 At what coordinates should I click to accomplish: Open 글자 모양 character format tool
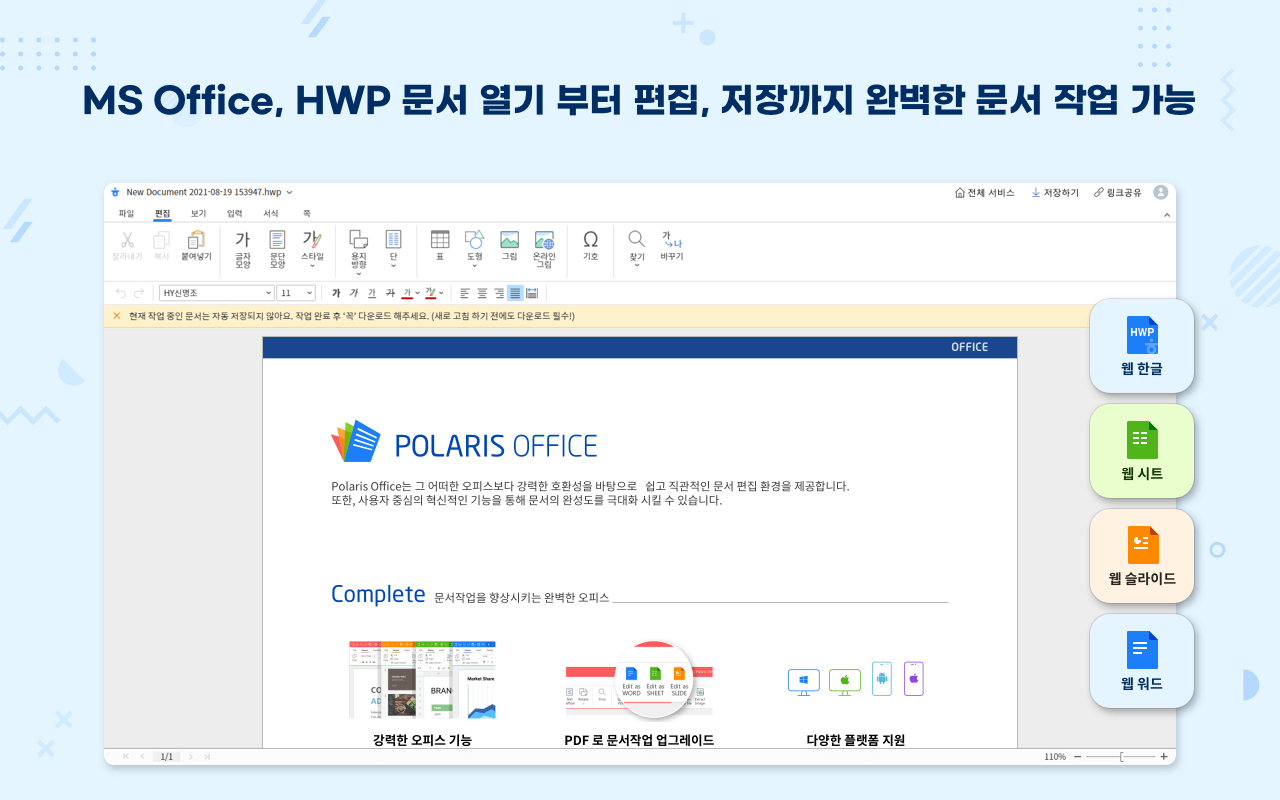coord(242,240)
